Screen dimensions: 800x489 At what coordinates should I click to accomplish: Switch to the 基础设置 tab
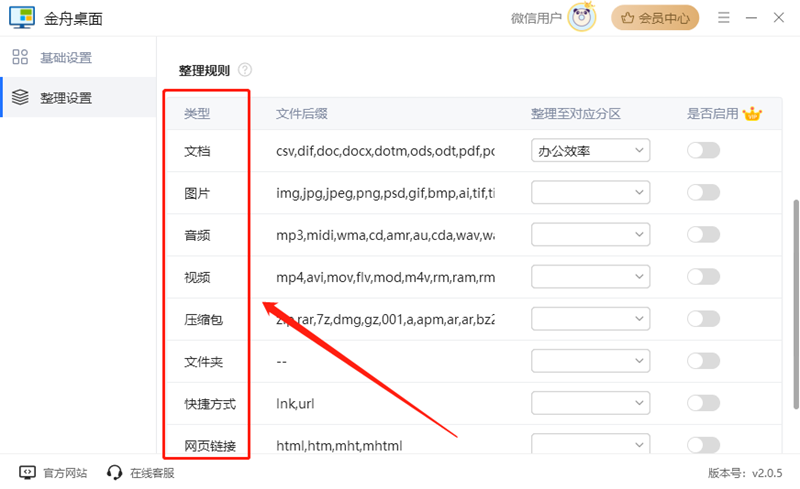click(x=78, y=57)
